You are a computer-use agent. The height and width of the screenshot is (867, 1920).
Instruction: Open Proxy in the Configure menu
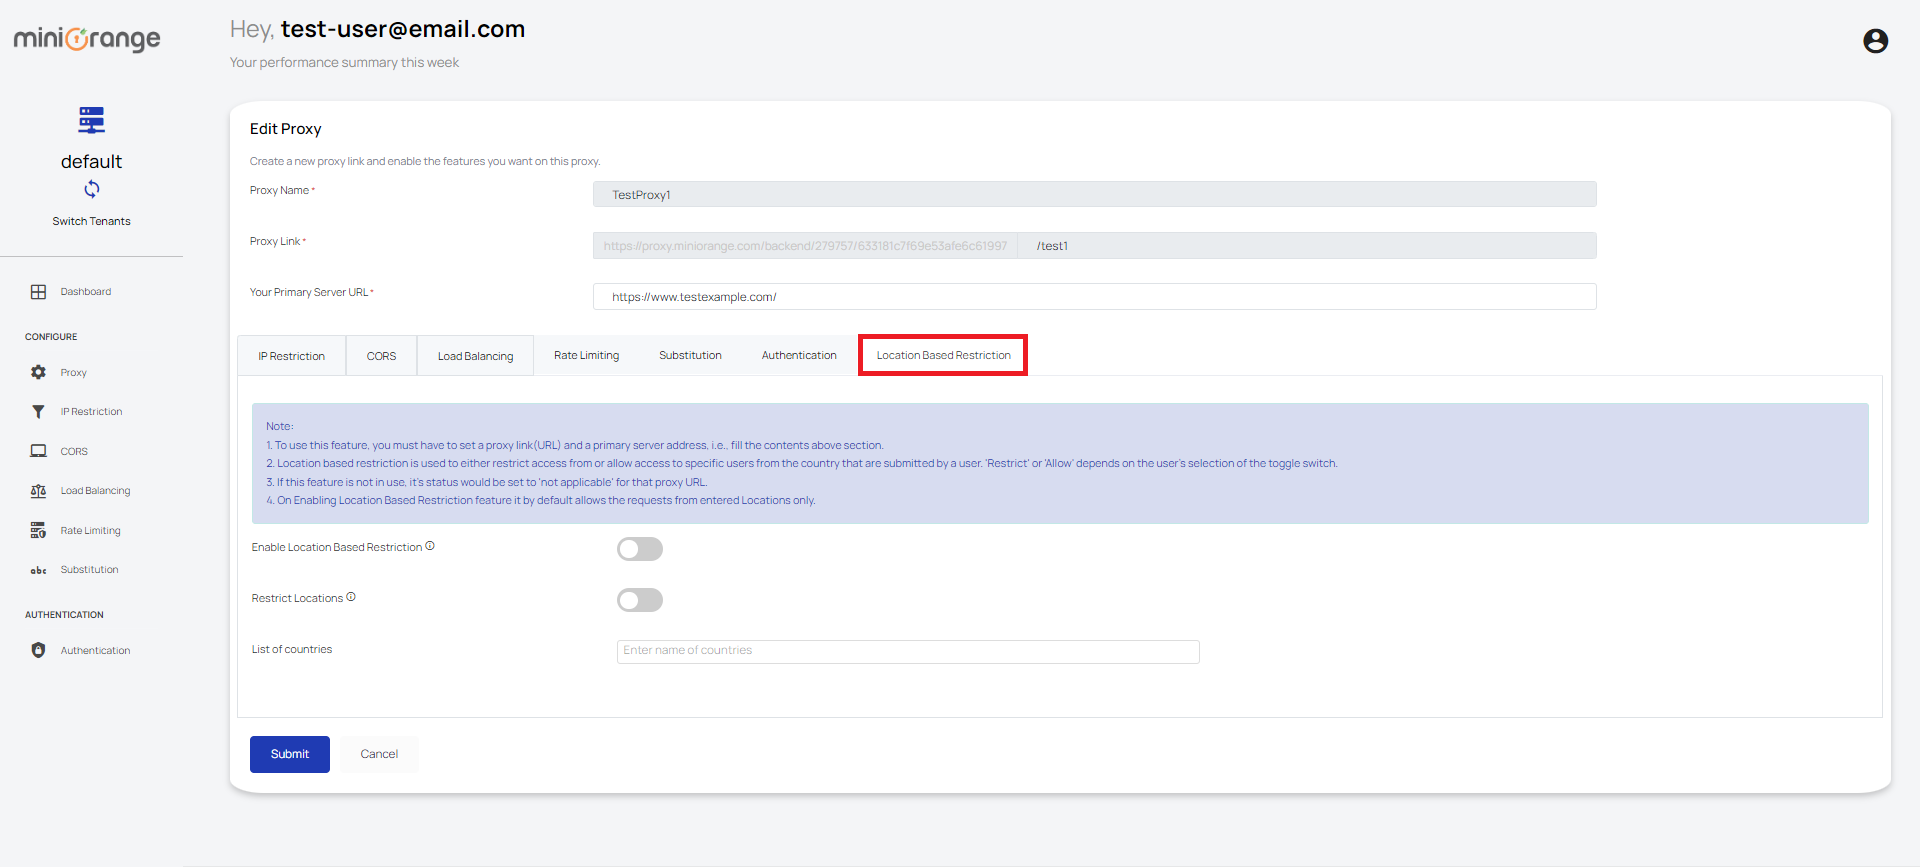click(74, 372)
